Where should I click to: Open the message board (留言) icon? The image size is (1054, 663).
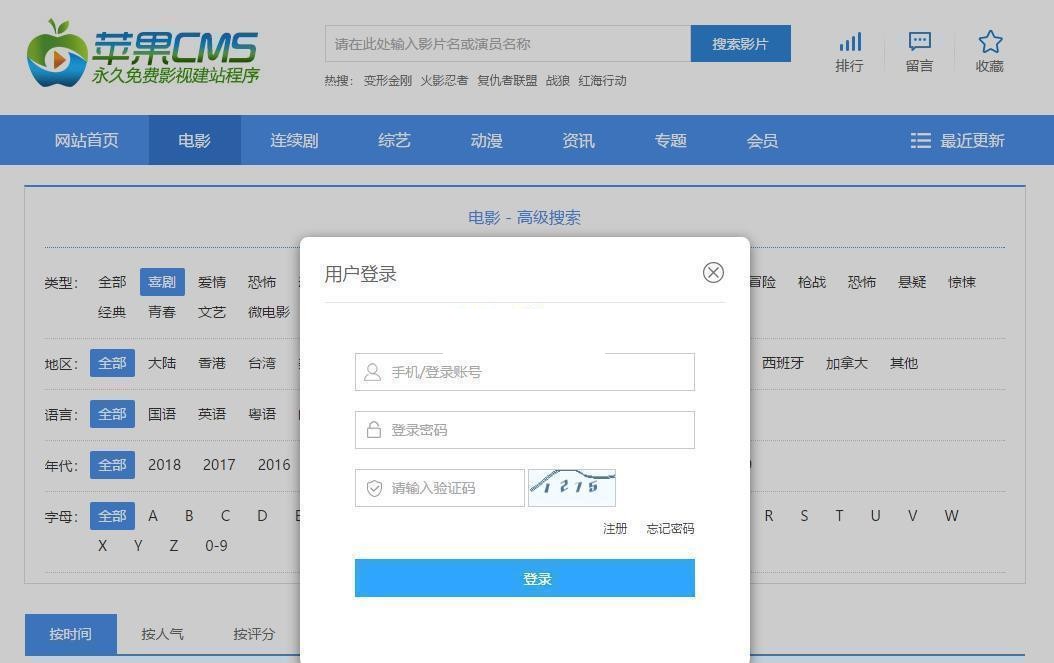(918, 42)
